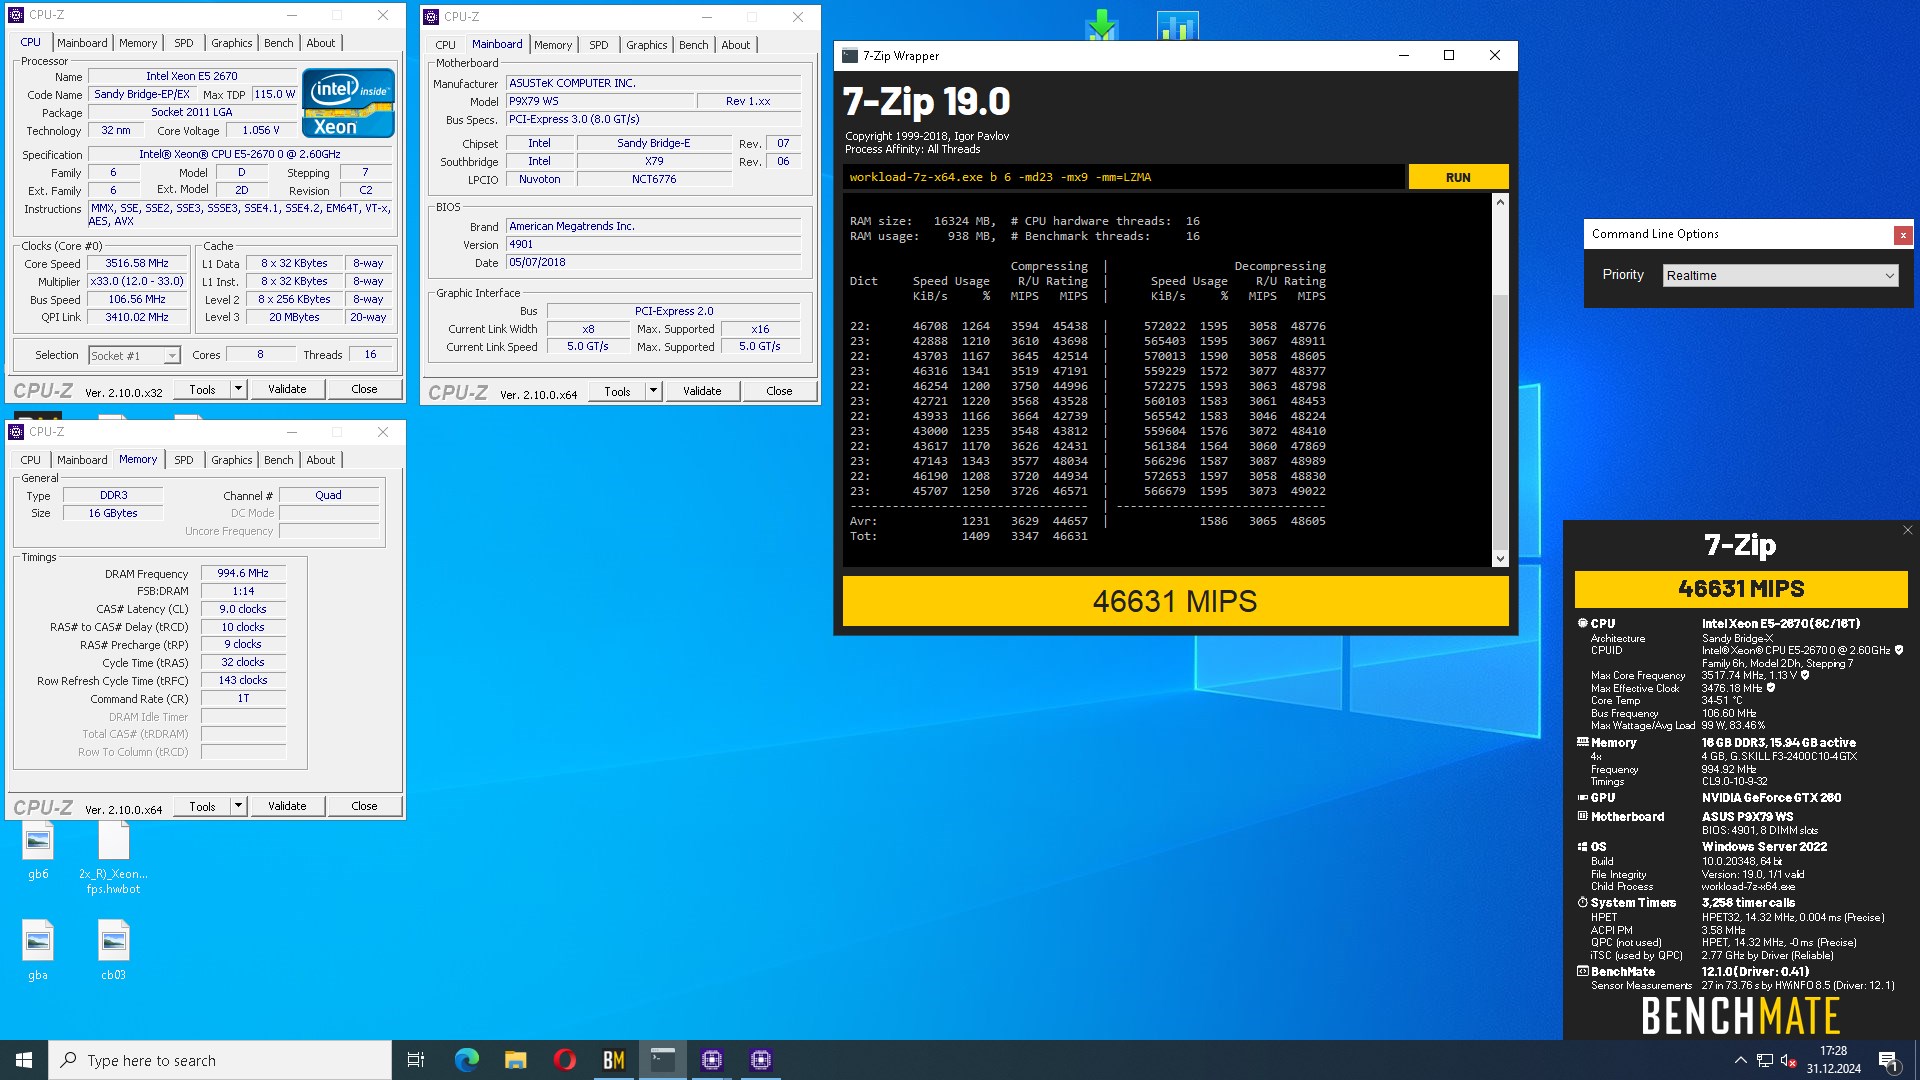Click the 7-Zip command line field
This screenshot has width=1920, height=1080.
[x=1123, y=177]
